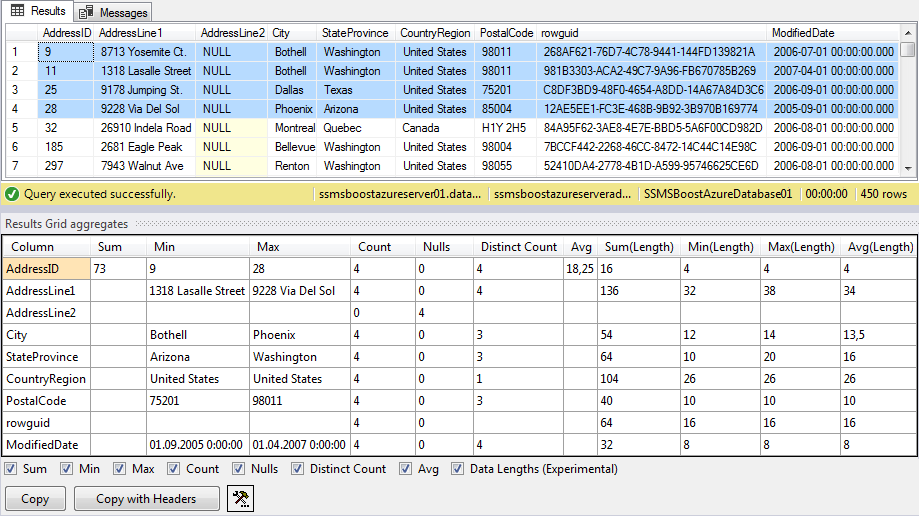The width and height of the screenshot is (919, 516).
Task: Click the 'Dallas' city cell
Action: [293, 90]
